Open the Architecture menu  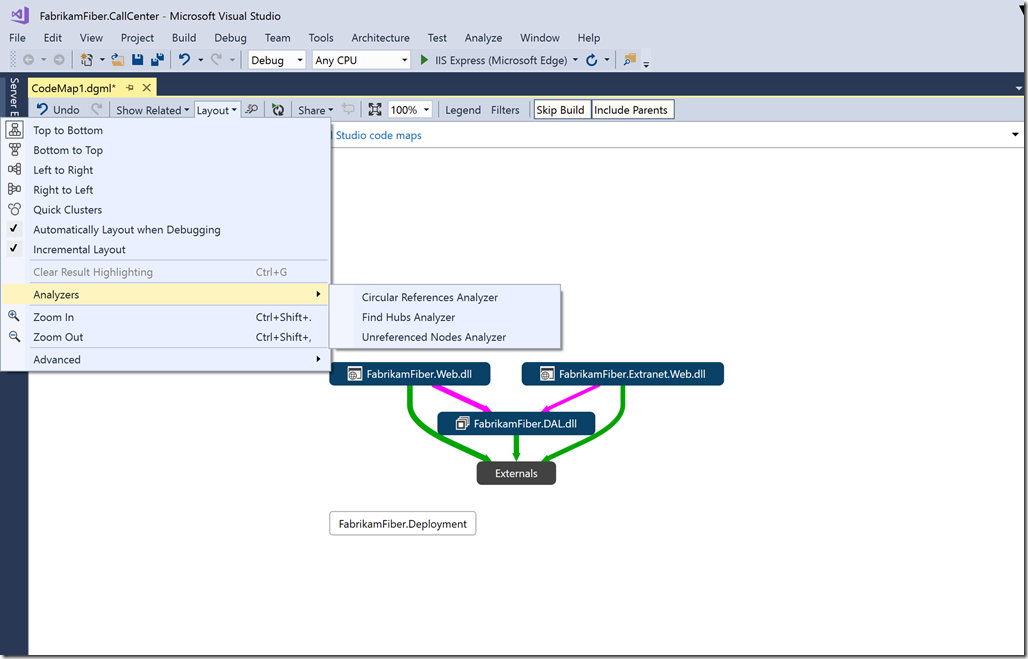coord(380,38)
